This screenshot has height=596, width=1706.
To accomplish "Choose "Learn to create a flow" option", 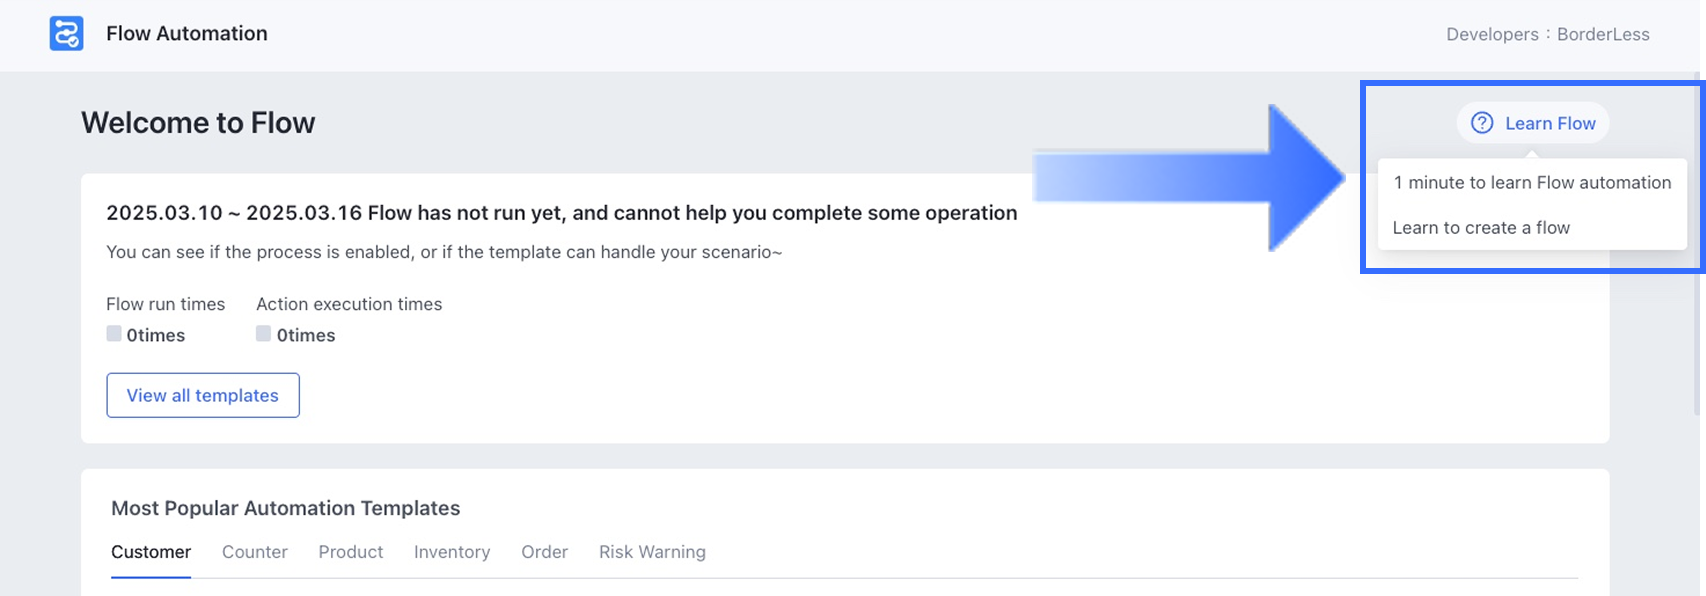I will (x=1481, y=227).
